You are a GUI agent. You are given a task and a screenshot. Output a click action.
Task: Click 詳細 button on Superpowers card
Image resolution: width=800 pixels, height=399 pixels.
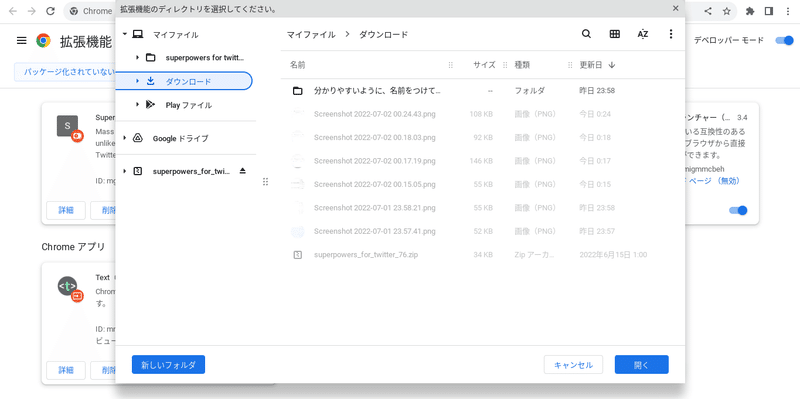click(x=66, y=210)
